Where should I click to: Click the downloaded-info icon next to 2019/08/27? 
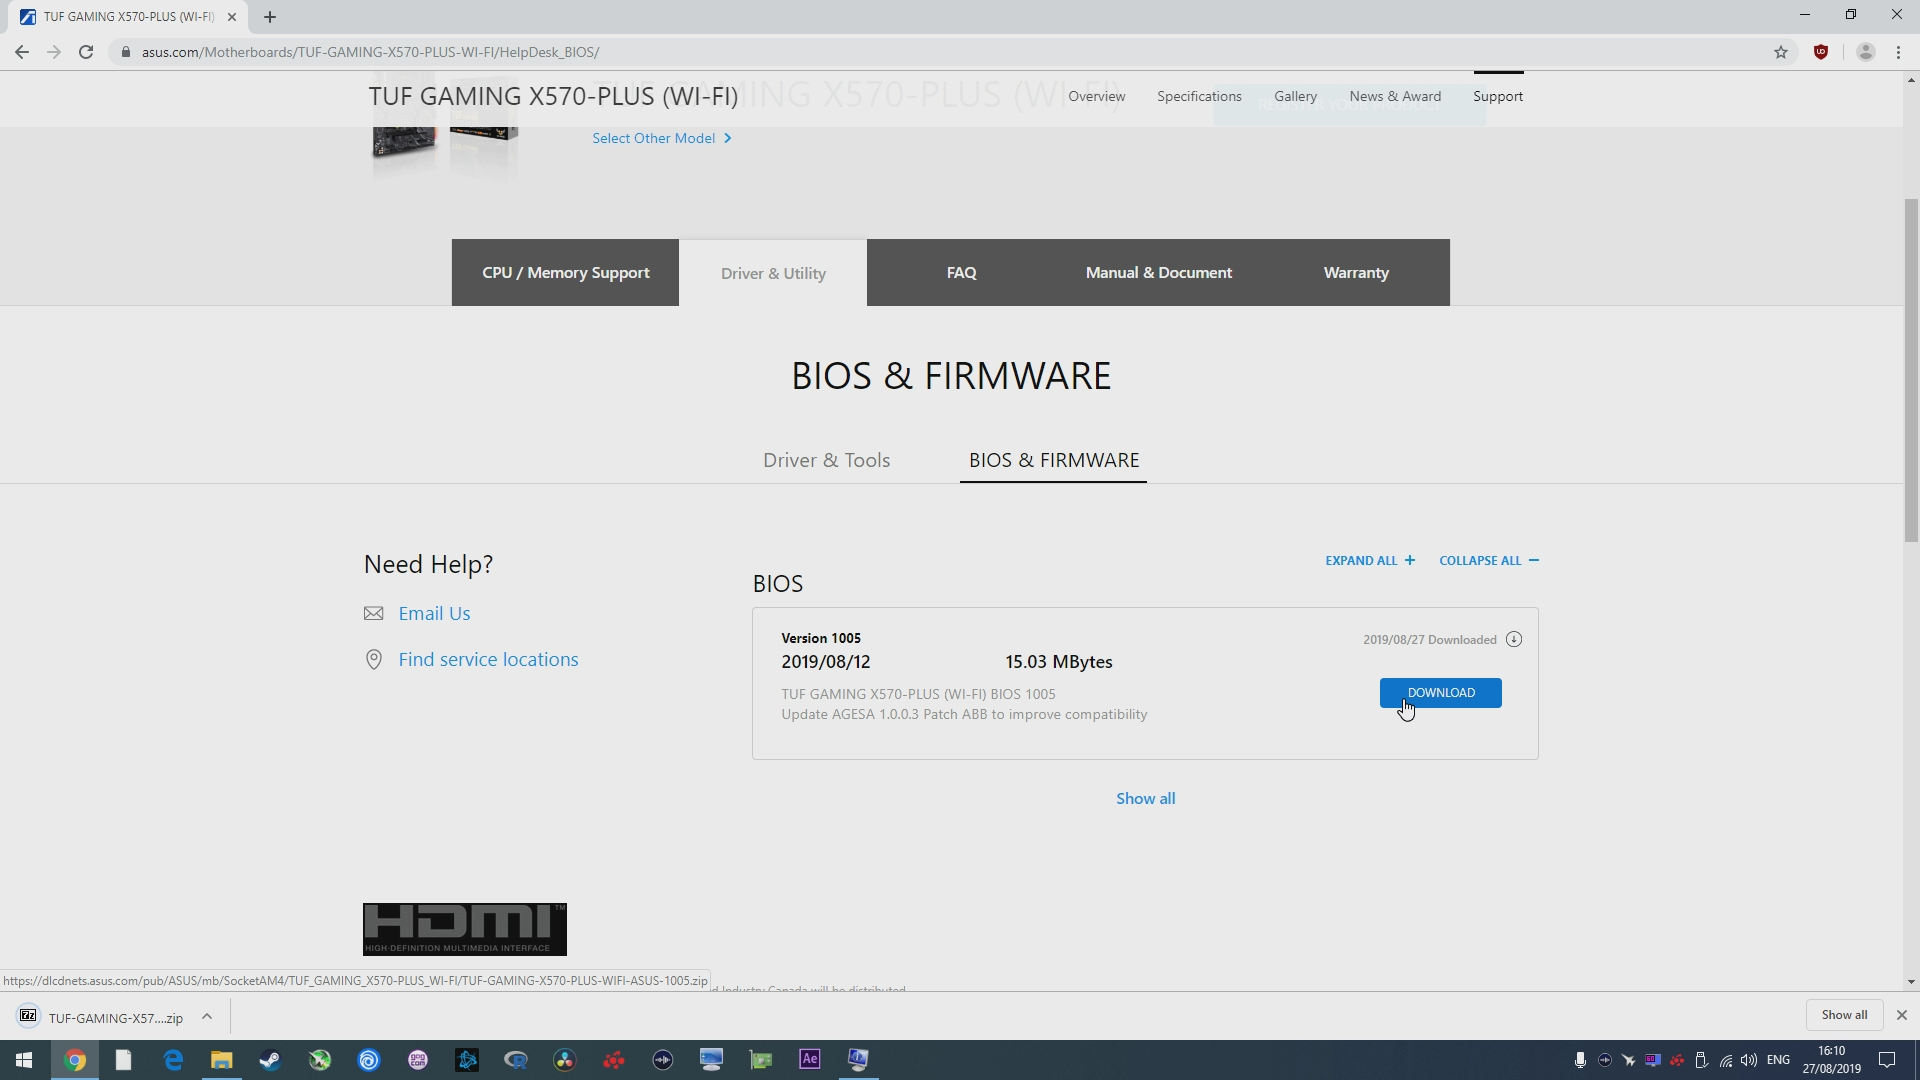(1514, 640)
